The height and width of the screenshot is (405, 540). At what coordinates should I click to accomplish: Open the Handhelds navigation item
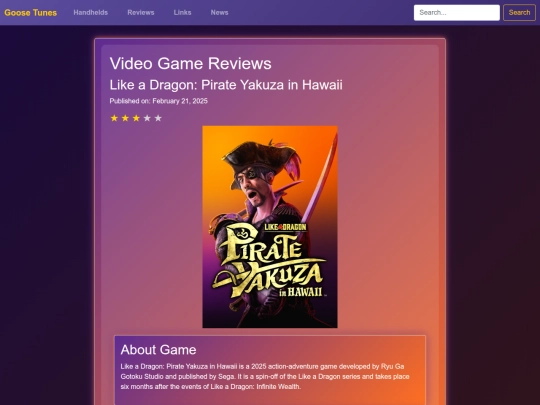coord(91,12)
